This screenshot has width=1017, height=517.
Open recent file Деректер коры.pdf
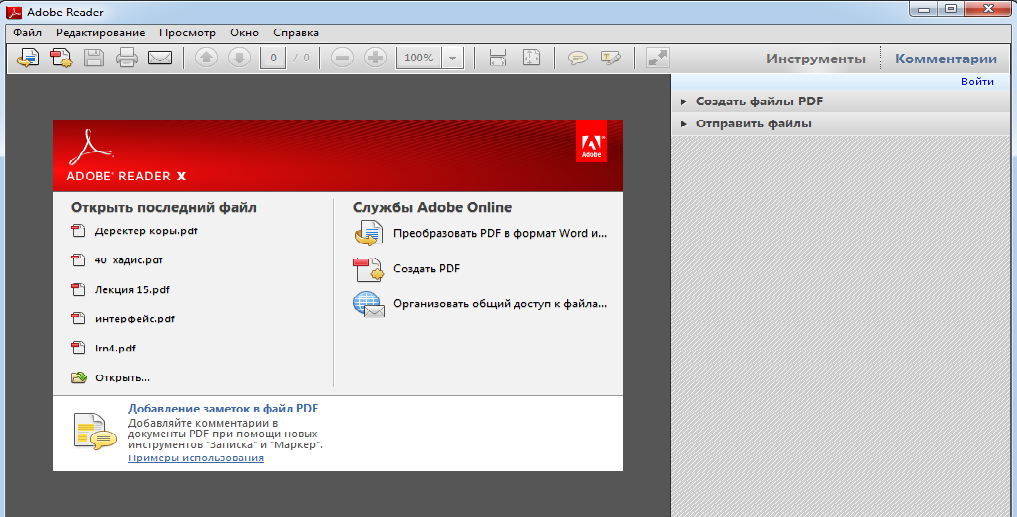pos(146,231)
